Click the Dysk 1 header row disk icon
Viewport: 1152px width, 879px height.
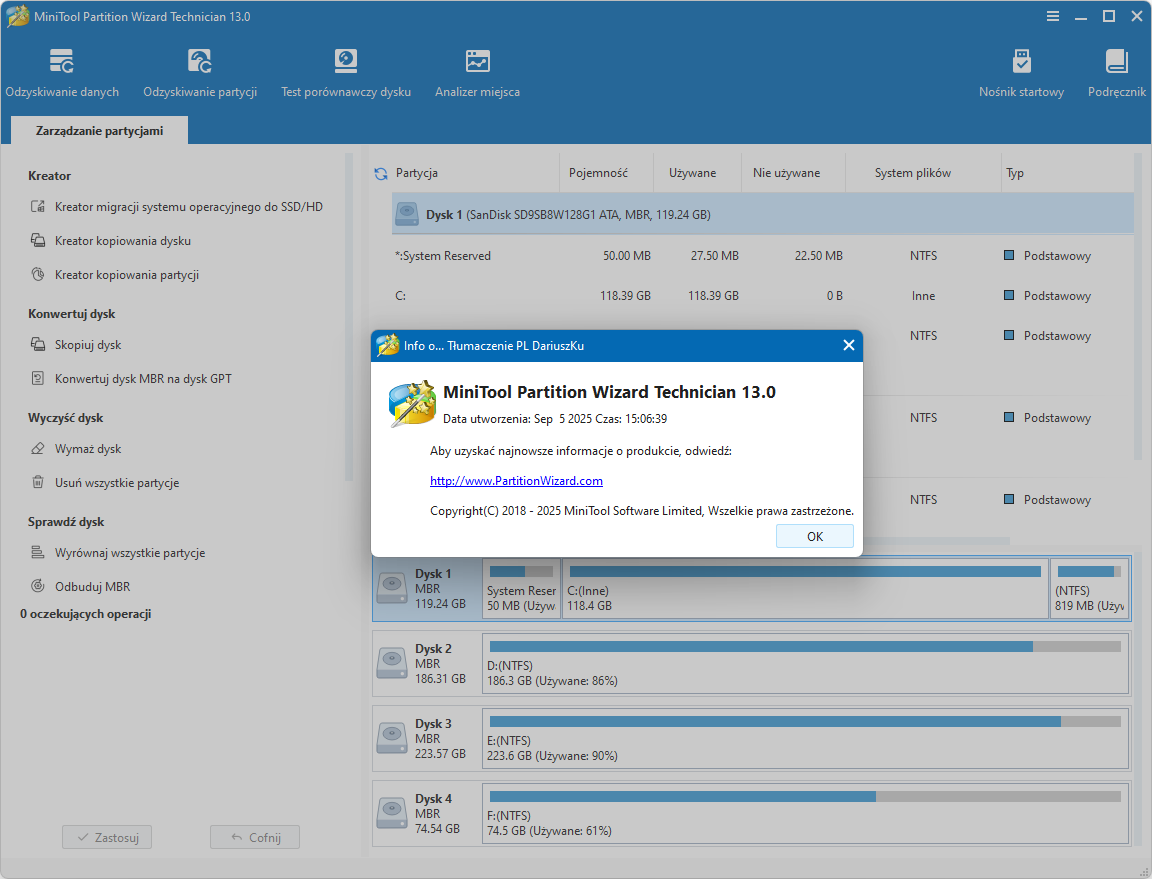tap(407, 215)
